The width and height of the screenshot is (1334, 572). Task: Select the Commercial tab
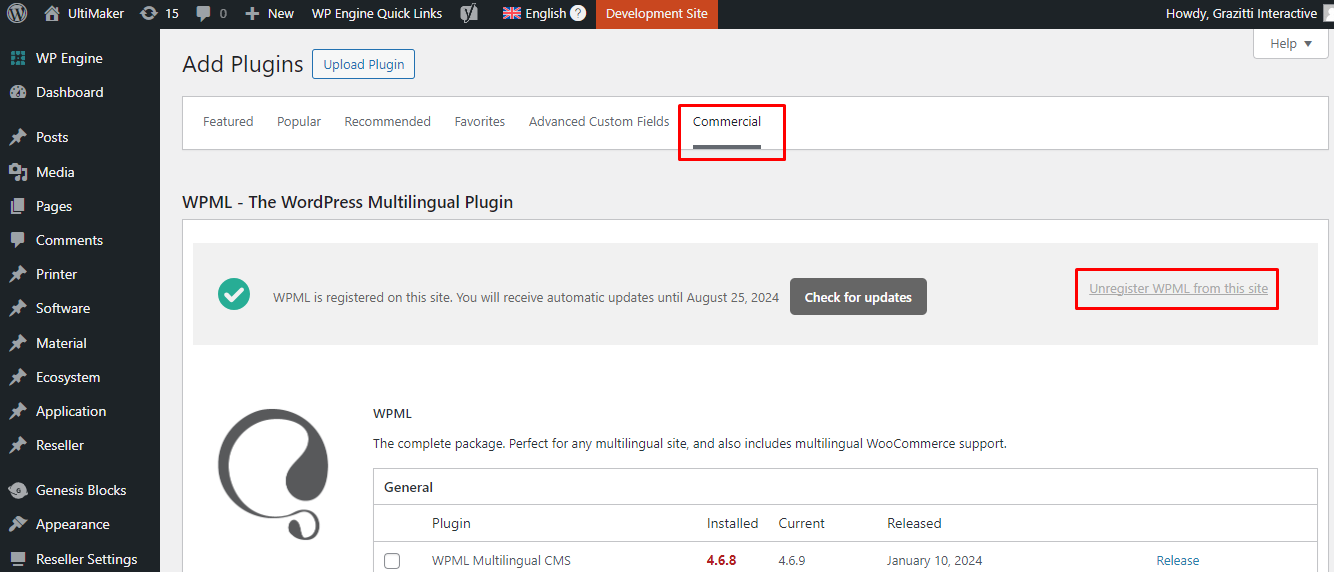click(727, 122)
